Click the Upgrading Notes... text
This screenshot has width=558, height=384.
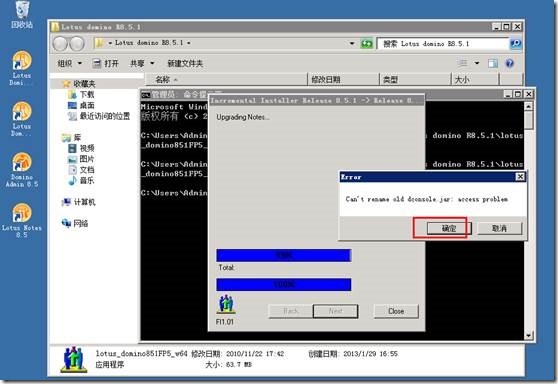[x=243, y=117]
